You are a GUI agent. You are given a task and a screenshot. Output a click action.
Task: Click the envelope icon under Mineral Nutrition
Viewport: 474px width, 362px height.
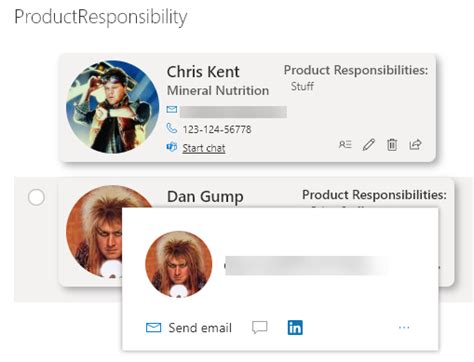pos(172,109)
